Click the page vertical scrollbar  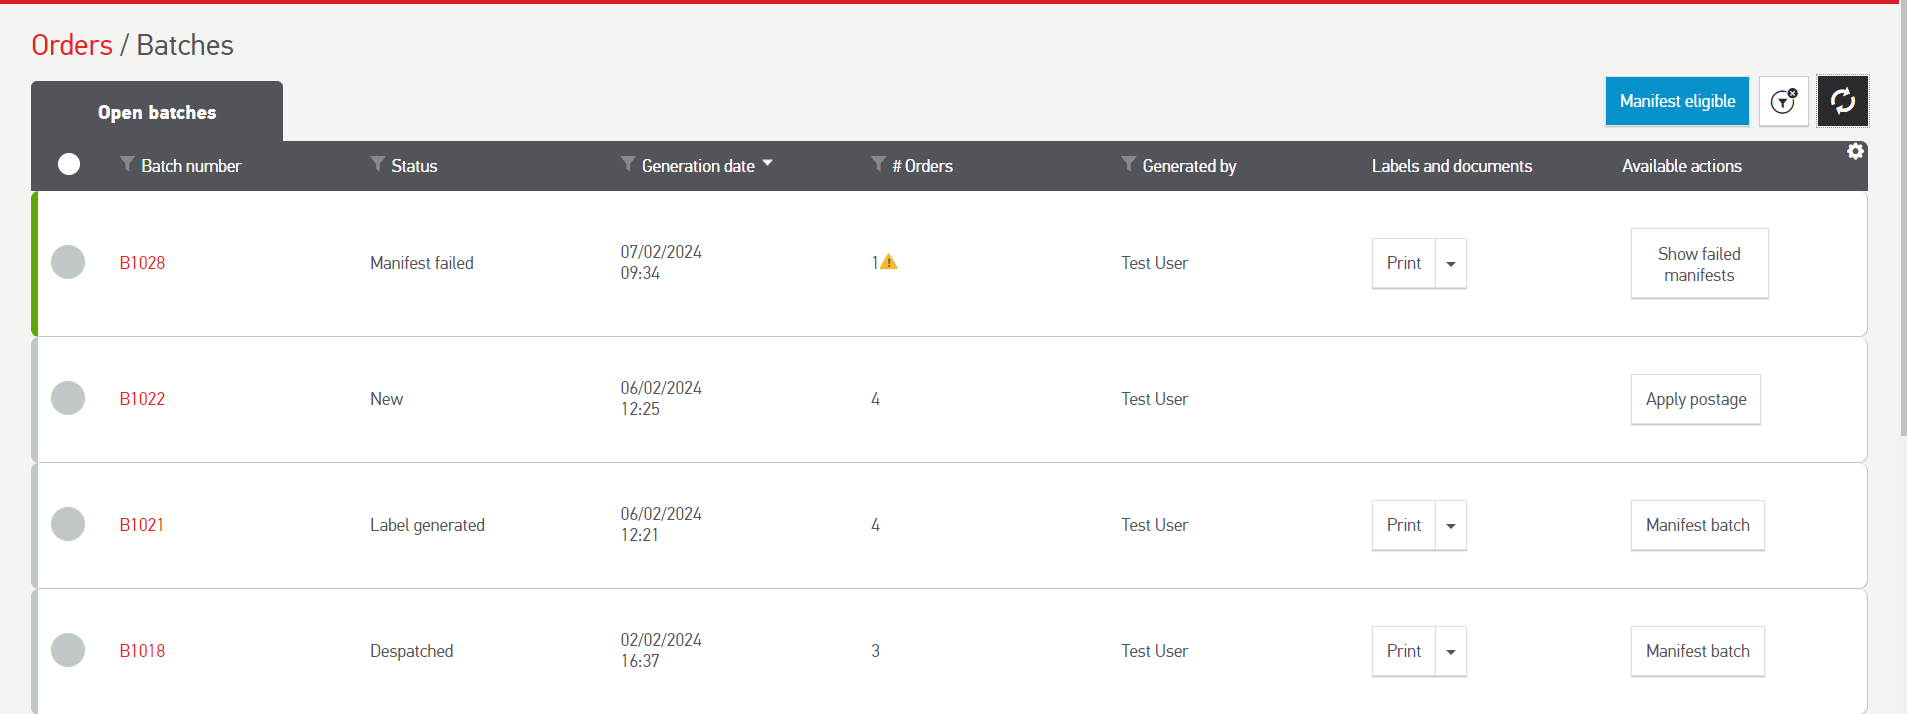pyautogui.click(x=1902, y=220)
